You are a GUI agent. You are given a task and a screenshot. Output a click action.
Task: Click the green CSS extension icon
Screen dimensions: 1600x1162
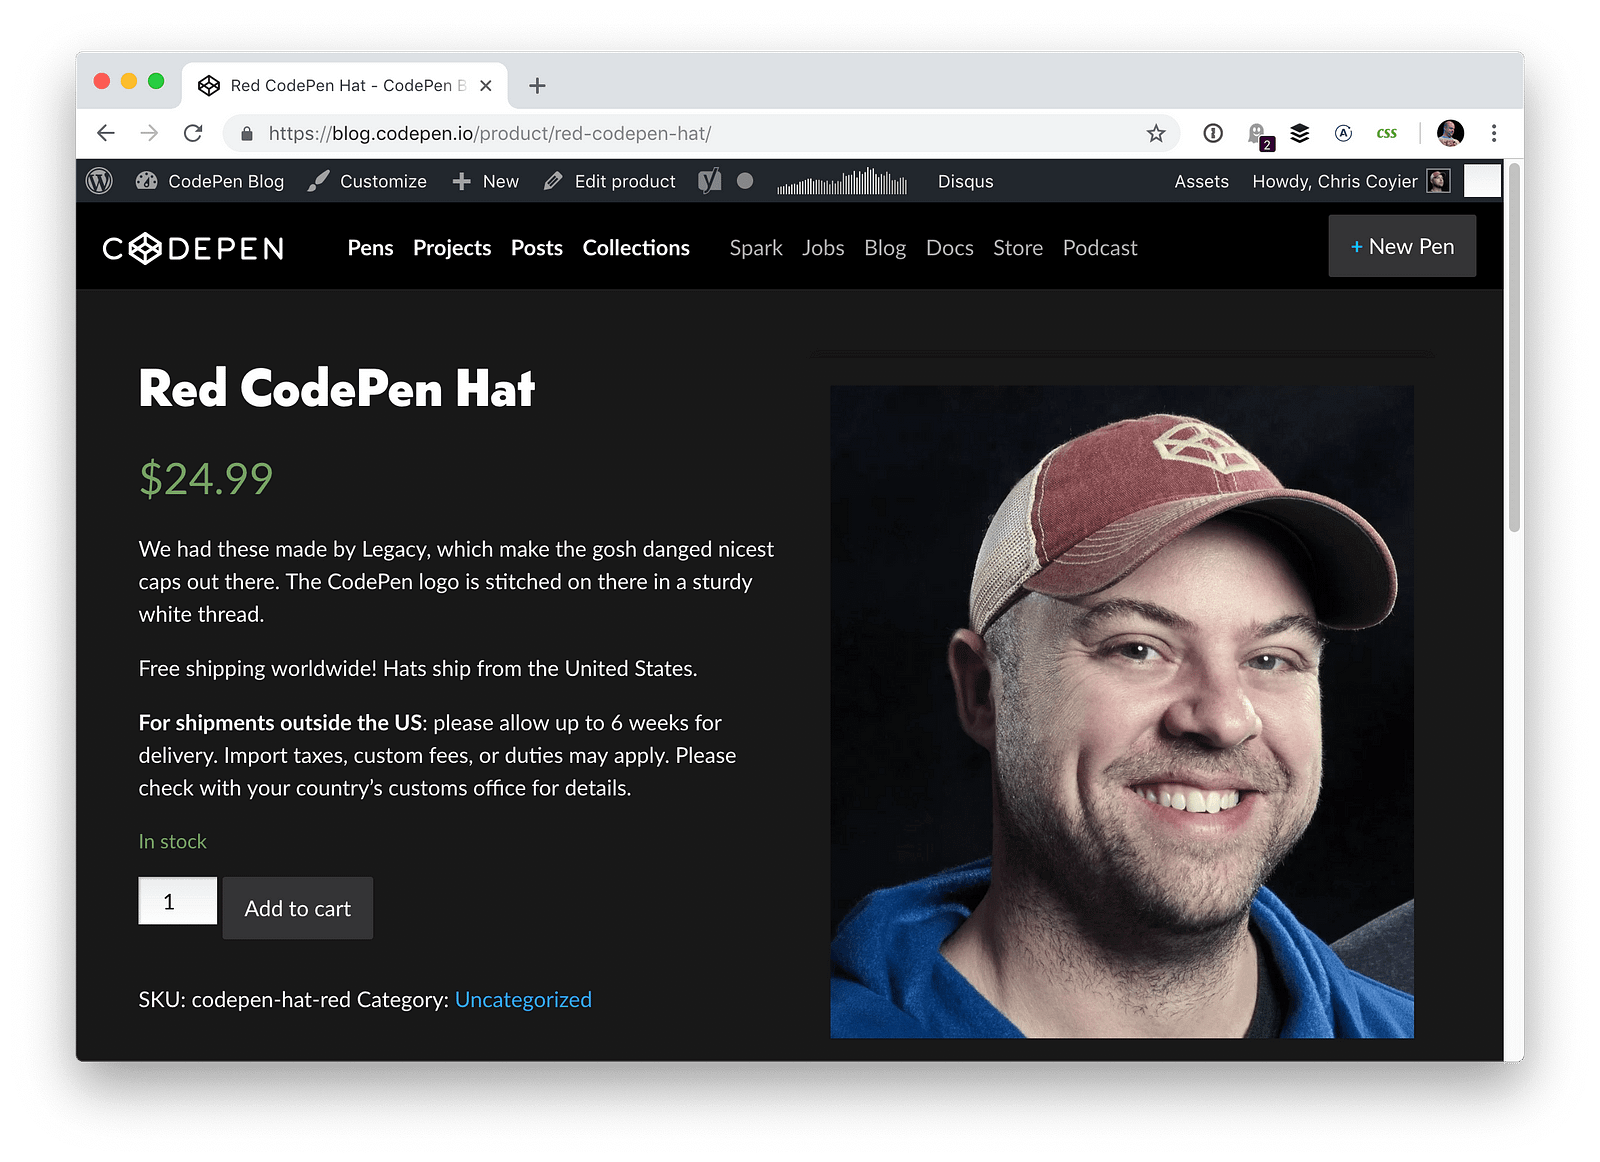[x=1386, y=133]
